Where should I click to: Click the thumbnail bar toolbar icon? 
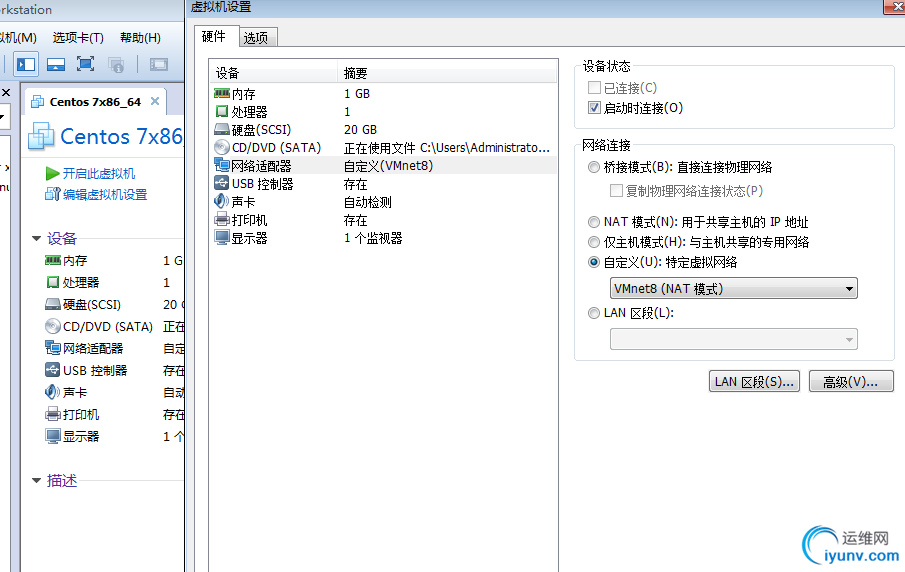pyautogui.click(x=56, y=64)
